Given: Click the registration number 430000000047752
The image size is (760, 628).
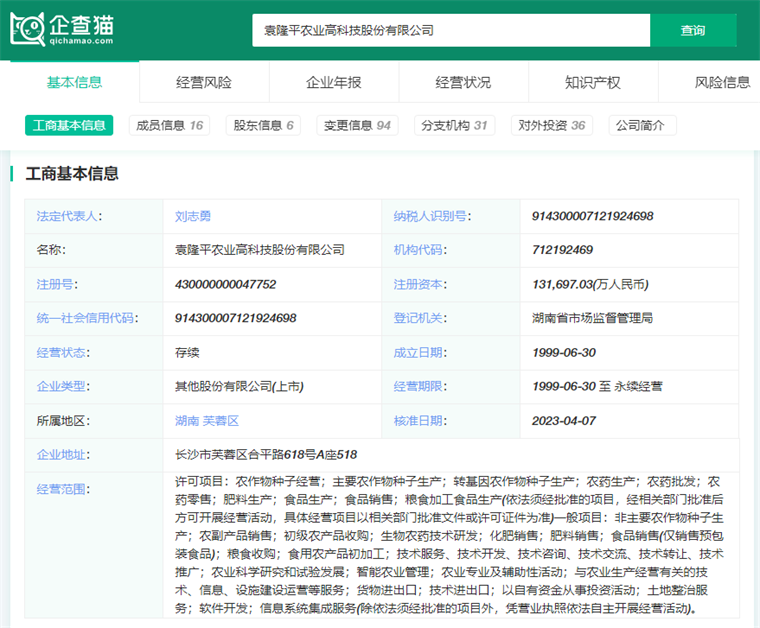Looking at the screenshot, I should [225, 284].
